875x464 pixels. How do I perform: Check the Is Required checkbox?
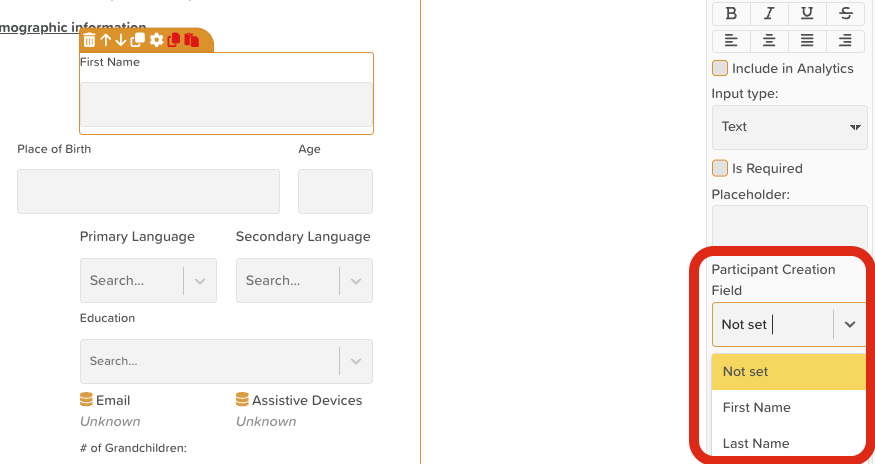[x=720, y=168]
